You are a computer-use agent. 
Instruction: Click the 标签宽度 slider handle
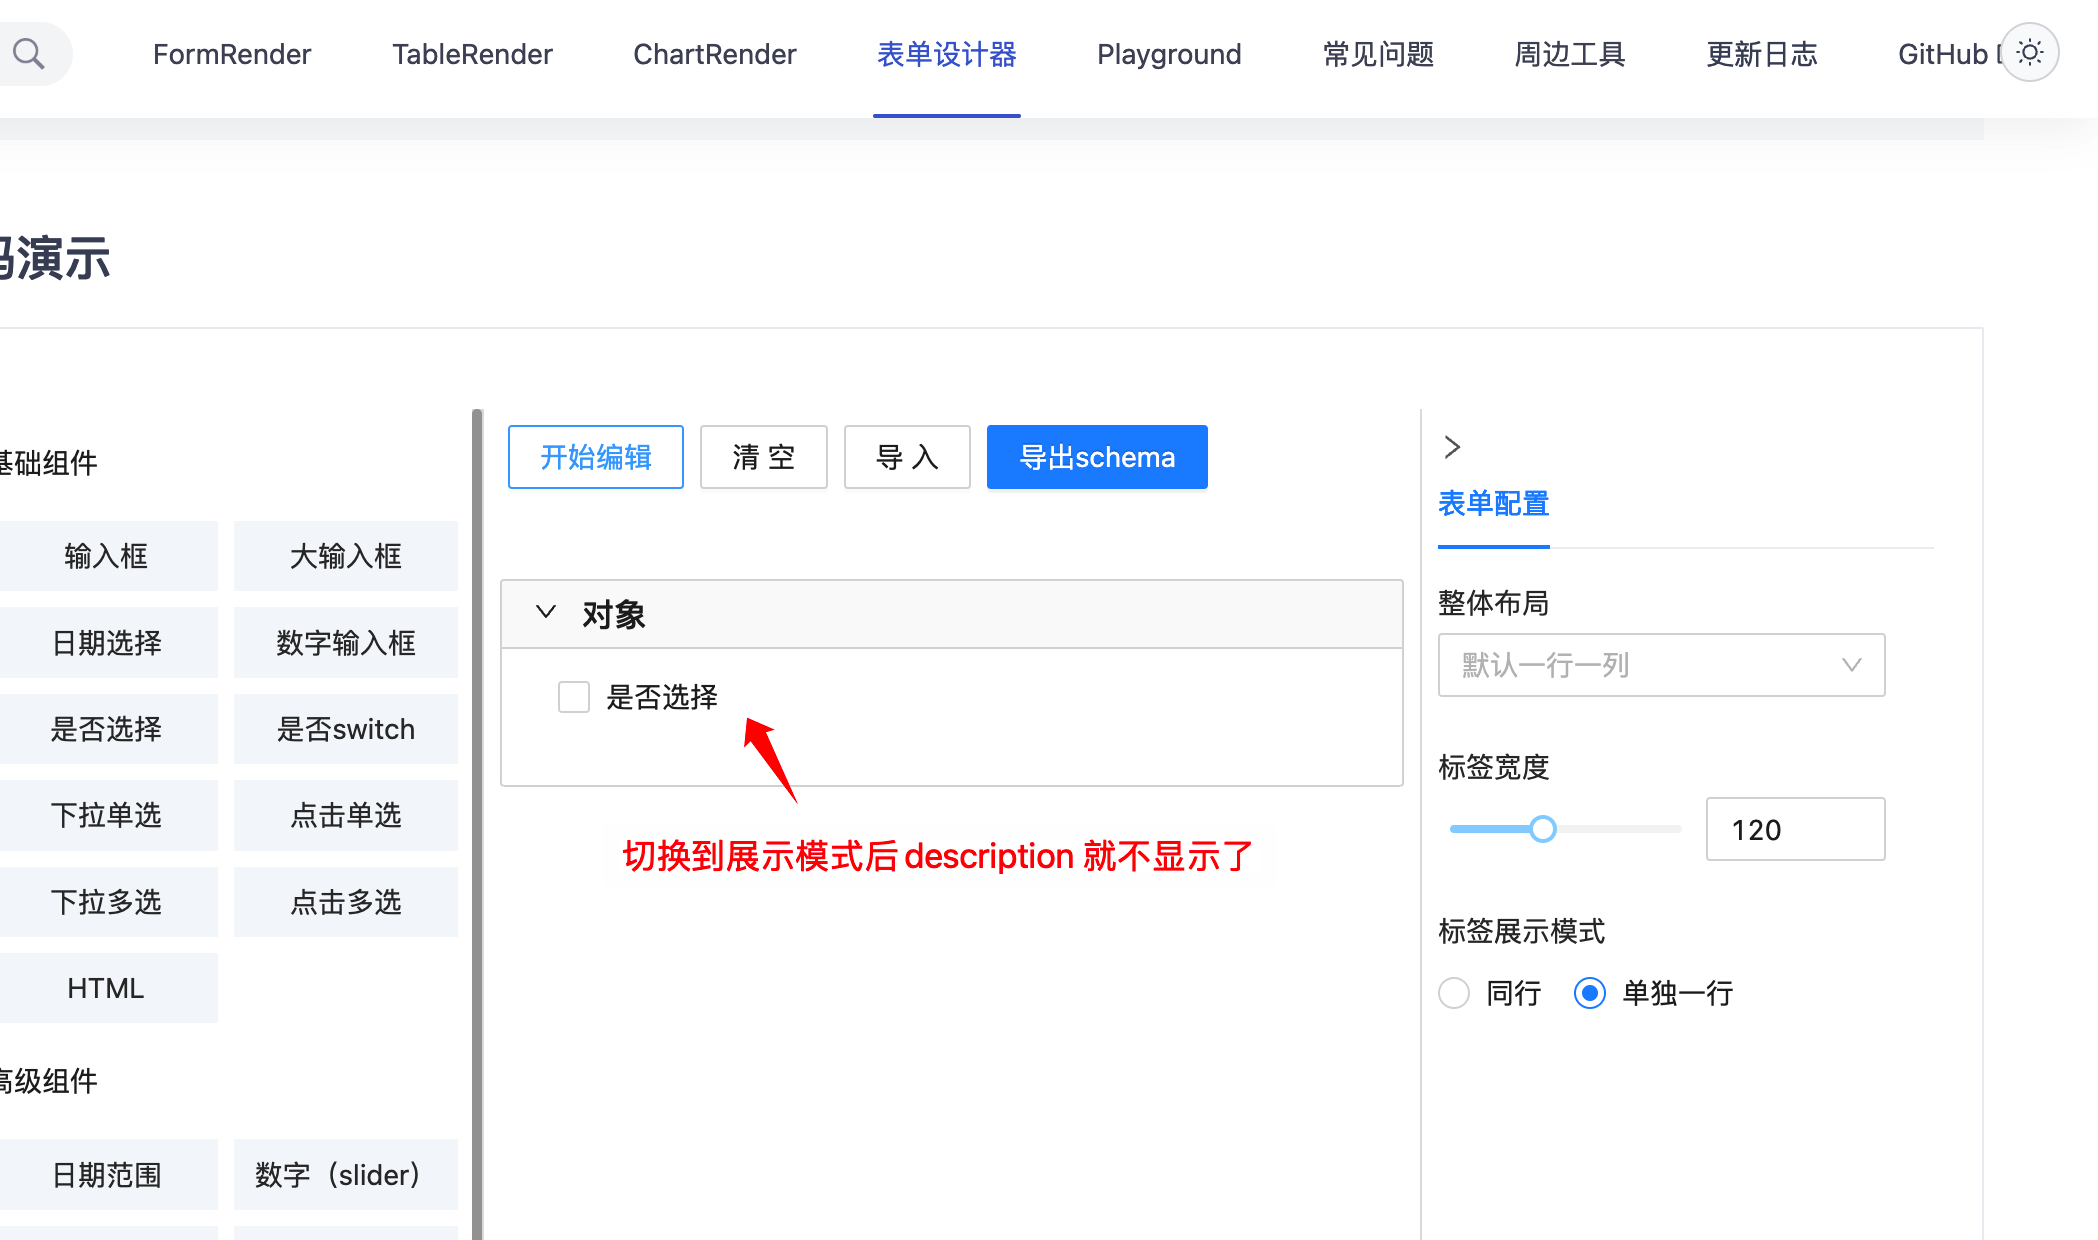click(x=1543, y=829)
